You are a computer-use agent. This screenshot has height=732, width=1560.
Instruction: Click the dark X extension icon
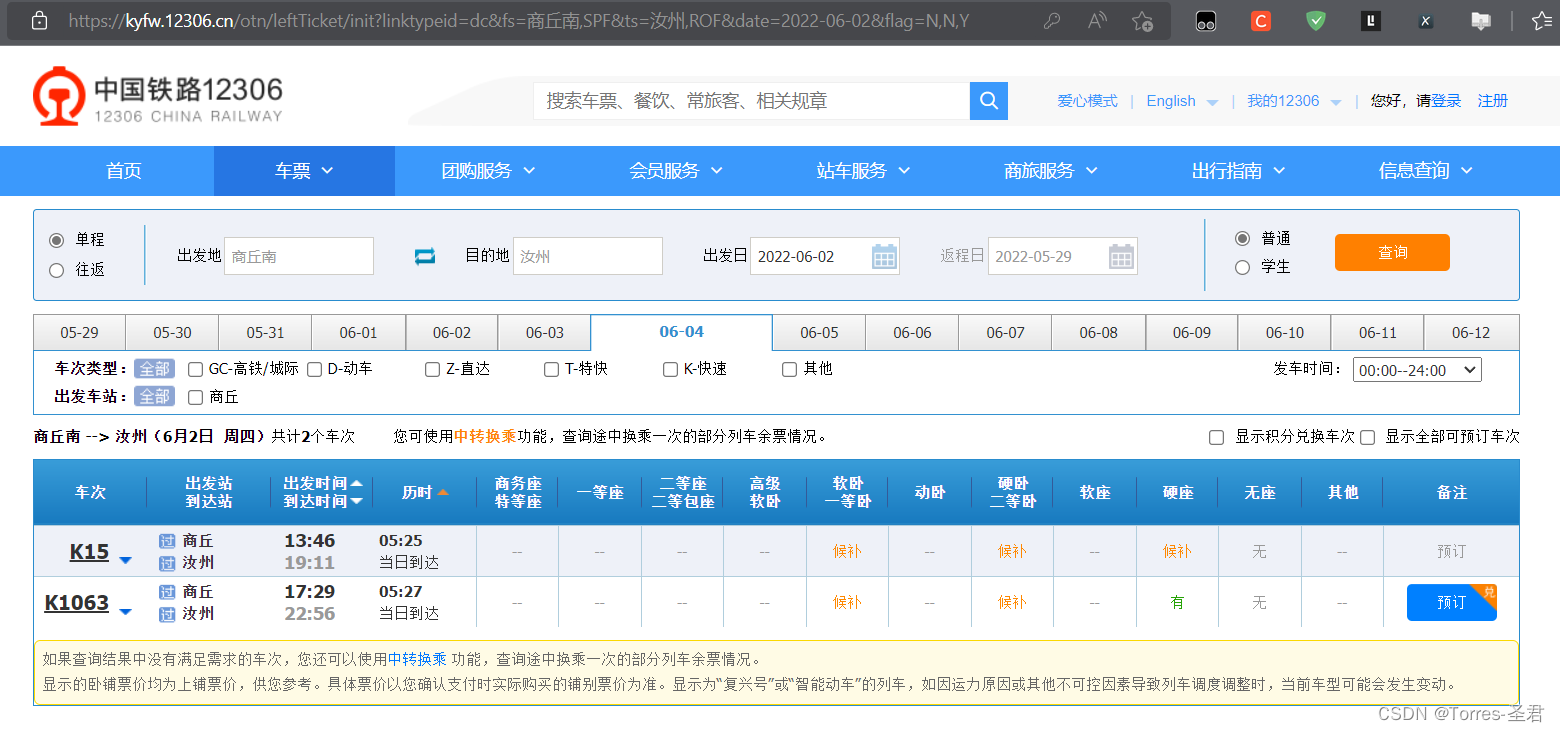click(1426, 21)
